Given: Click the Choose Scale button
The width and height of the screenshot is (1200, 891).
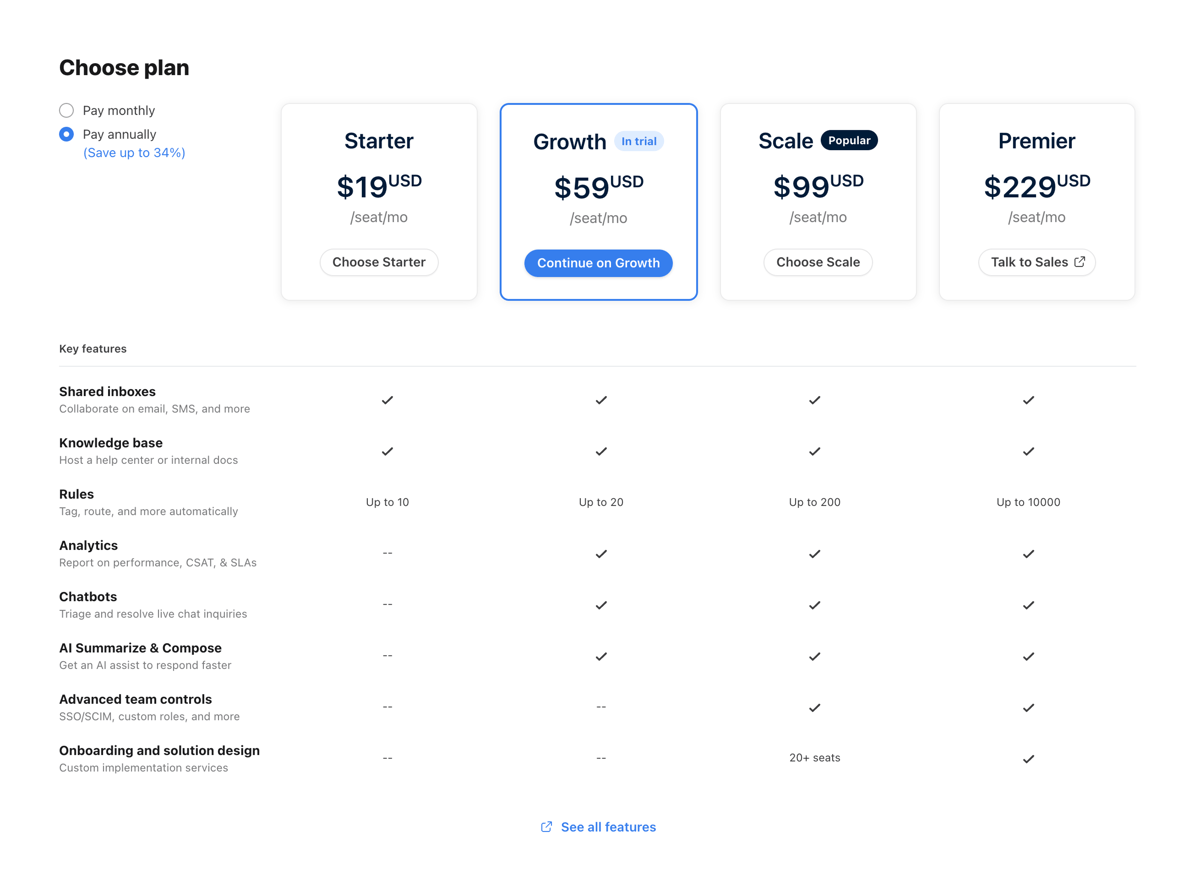Looking at the screenshot, I should (818, 261).
